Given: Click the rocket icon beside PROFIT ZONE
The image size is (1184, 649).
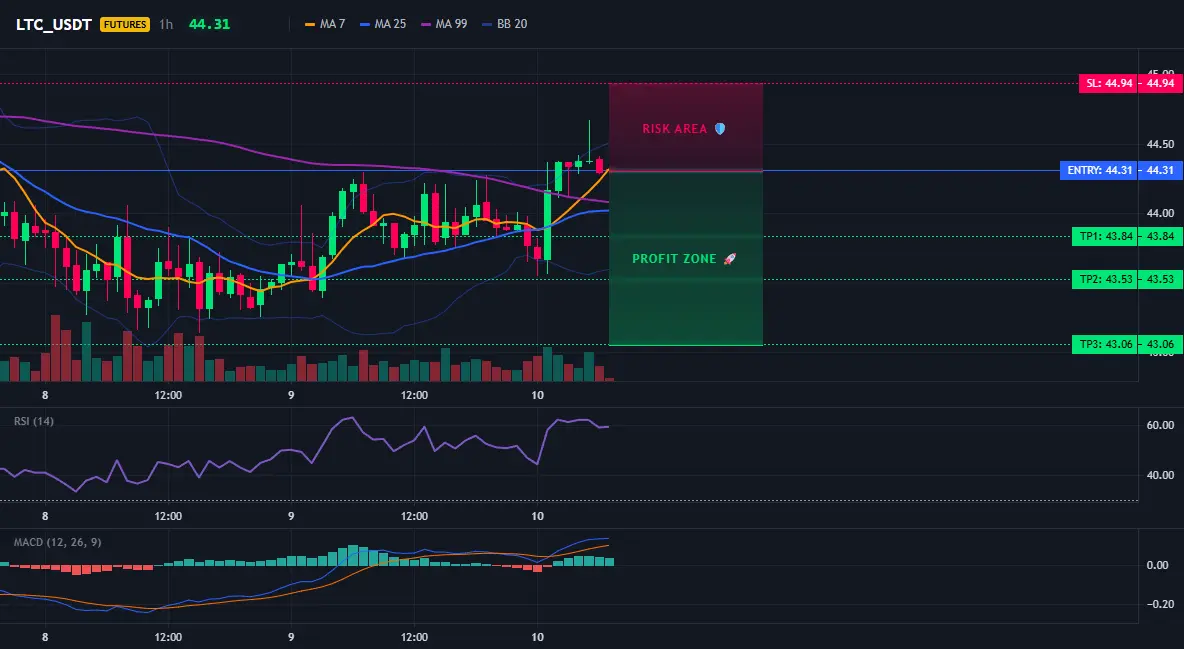Looking at the screenshot, I should tap(730, 258).
